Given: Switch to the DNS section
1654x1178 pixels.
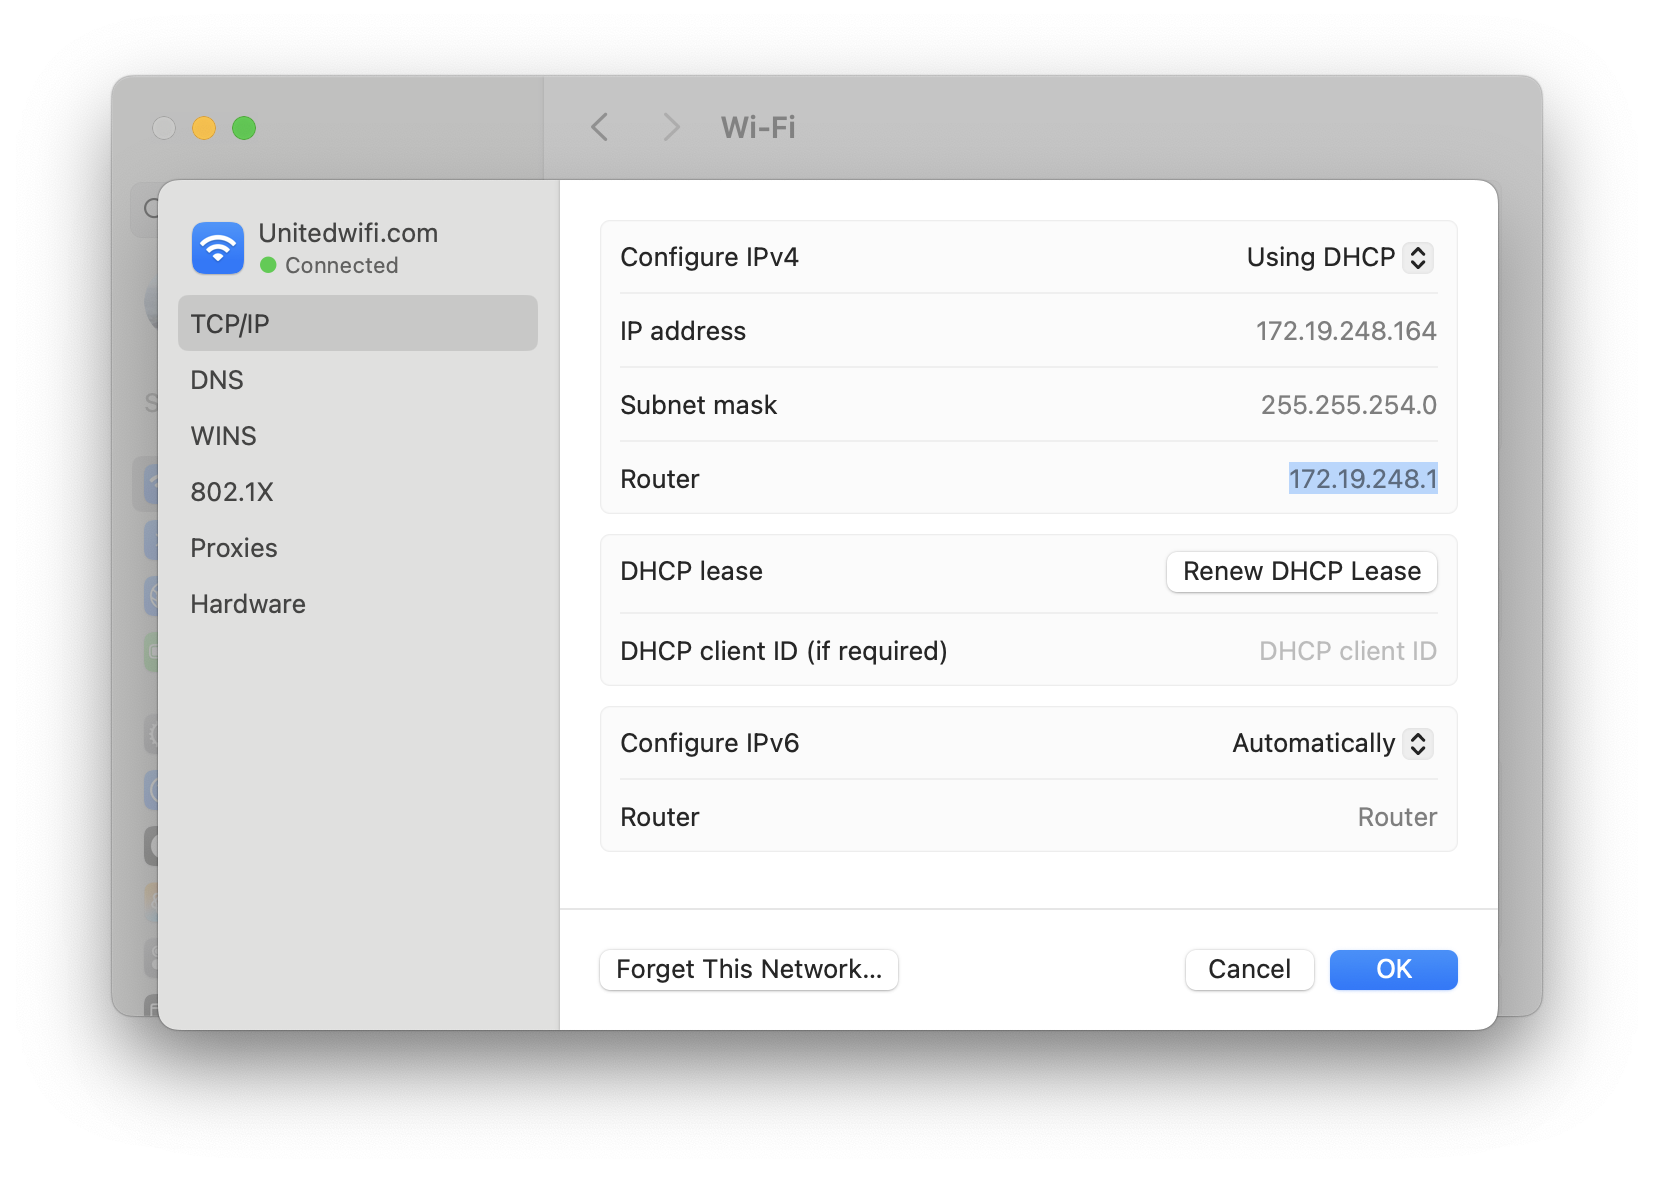Looking at the screenshot, I should coord(358,380).
